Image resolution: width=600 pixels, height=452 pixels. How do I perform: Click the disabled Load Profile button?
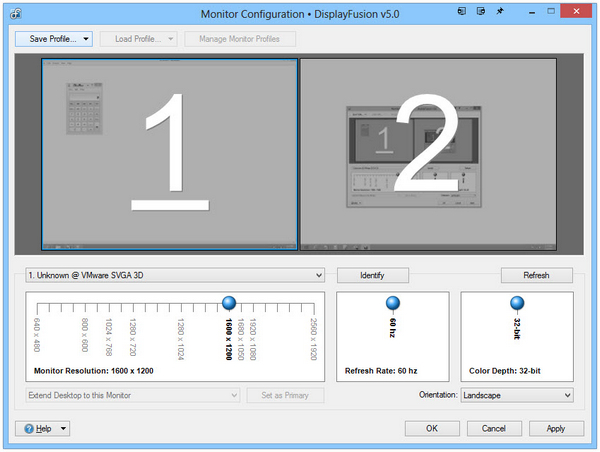(x=139, y=39)
